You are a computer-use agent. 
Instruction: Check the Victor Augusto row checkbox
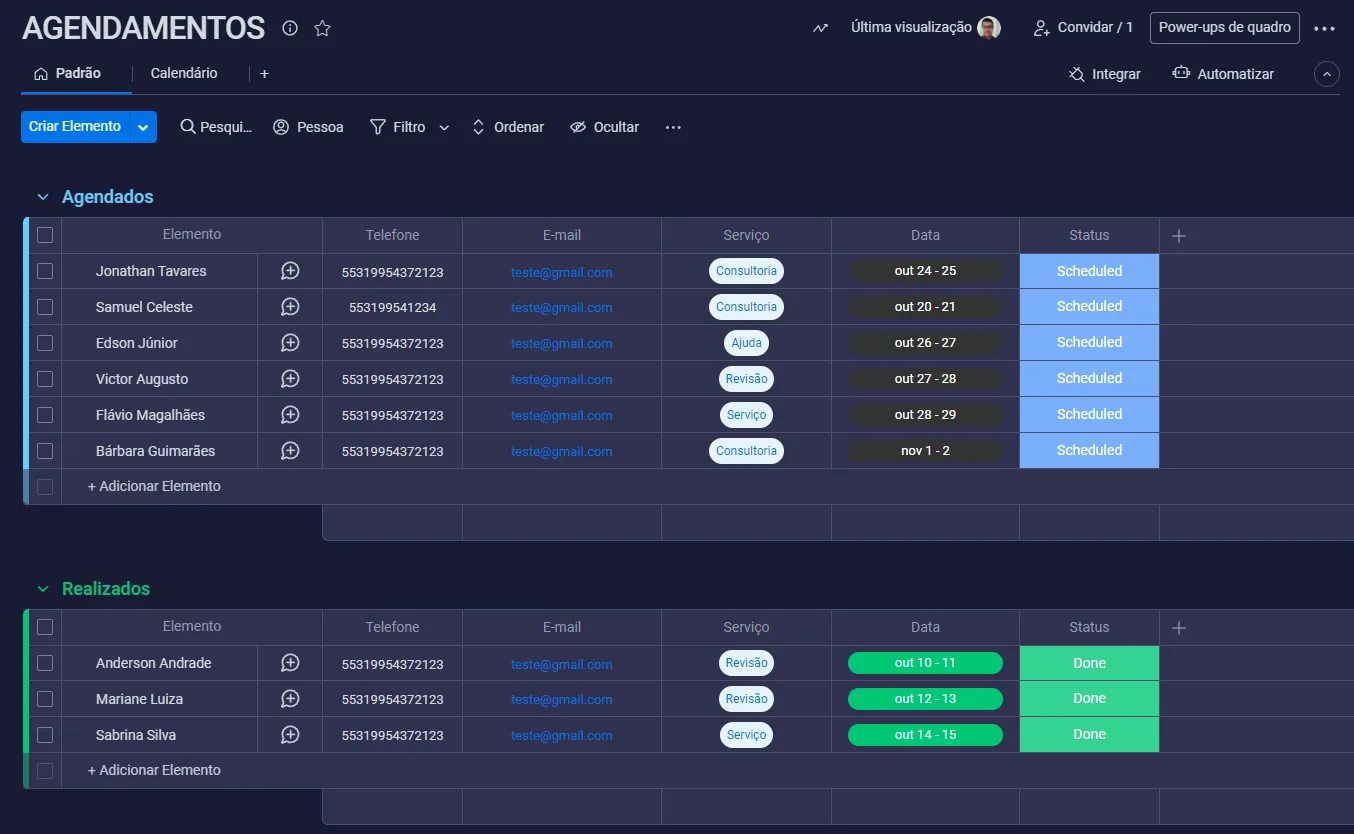point(45,379)
